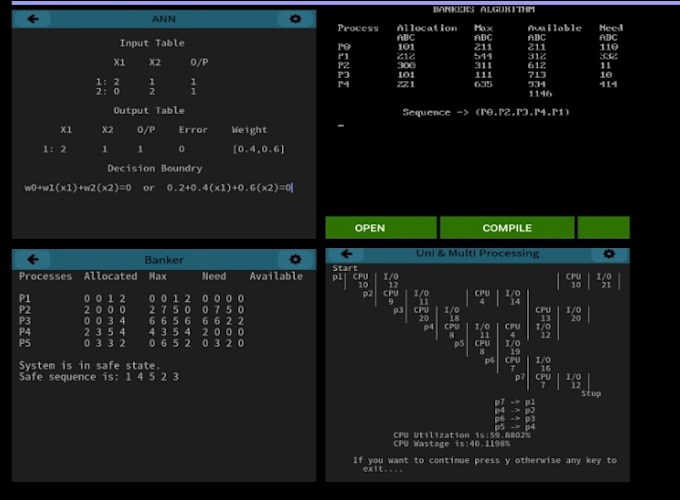Click the Output Table heading
The width and height of the screenshot is (680, 500).
coord(149,111)
